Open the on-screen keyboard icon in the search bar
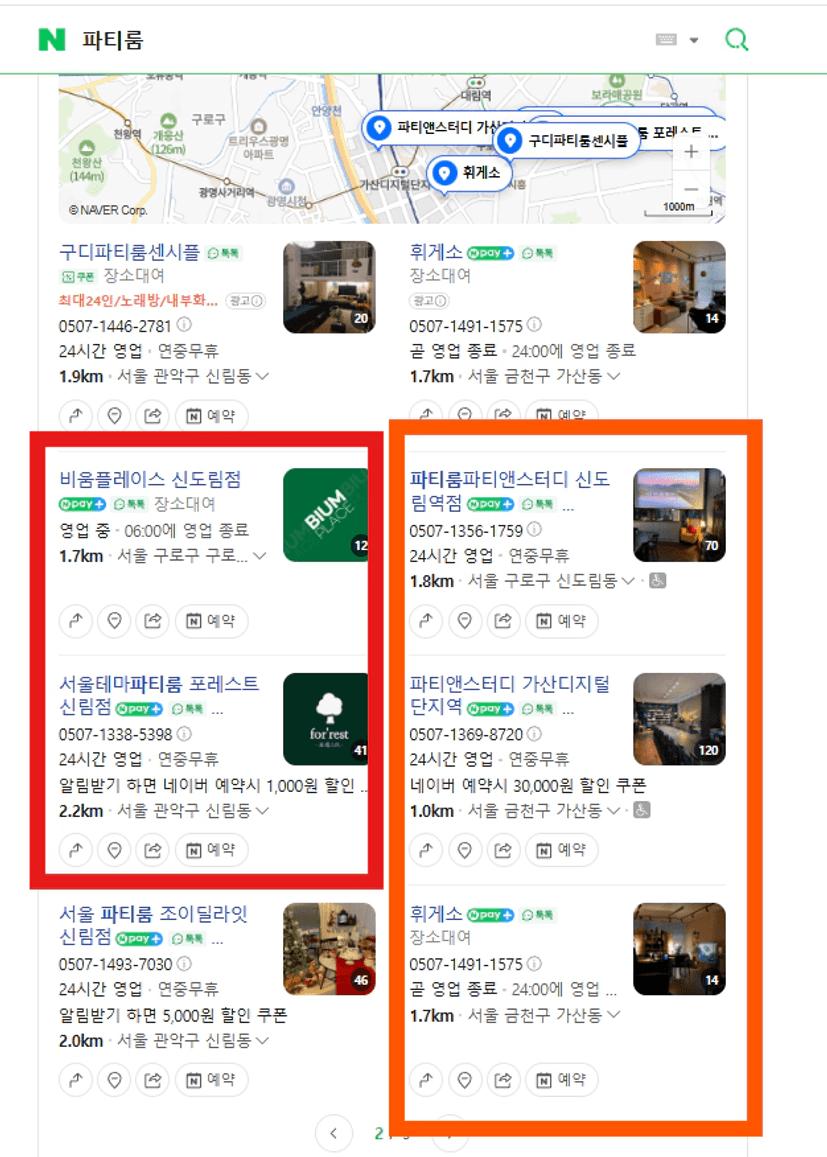 pyautogui.click(x=666, y=39)
